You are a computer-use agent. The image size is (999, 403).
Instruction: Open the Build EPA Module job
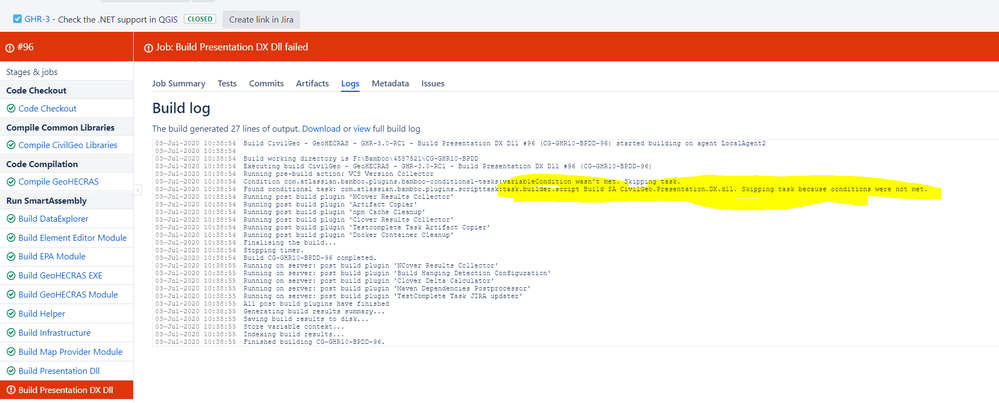pos(52,257)
